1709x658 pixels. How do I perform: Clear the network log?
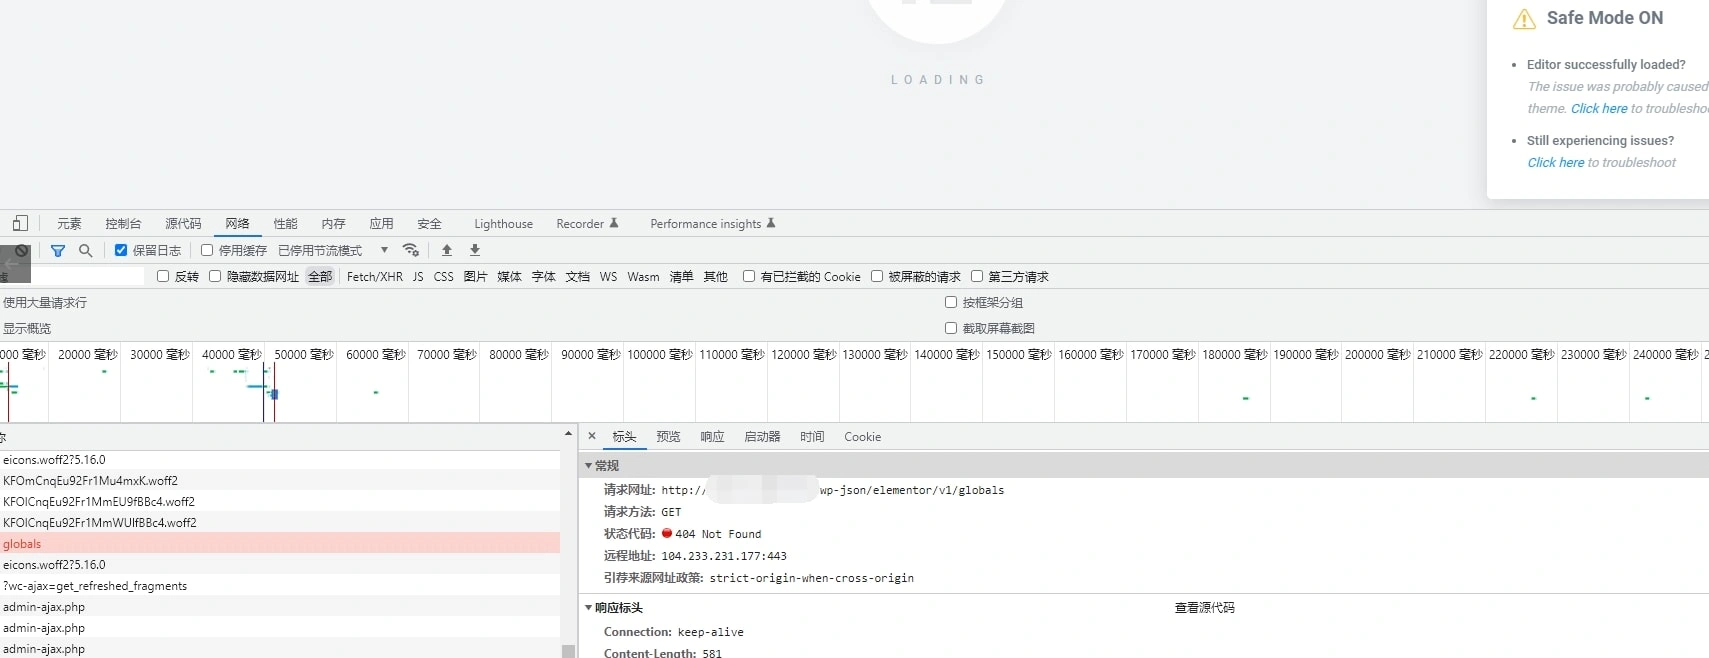22,251
